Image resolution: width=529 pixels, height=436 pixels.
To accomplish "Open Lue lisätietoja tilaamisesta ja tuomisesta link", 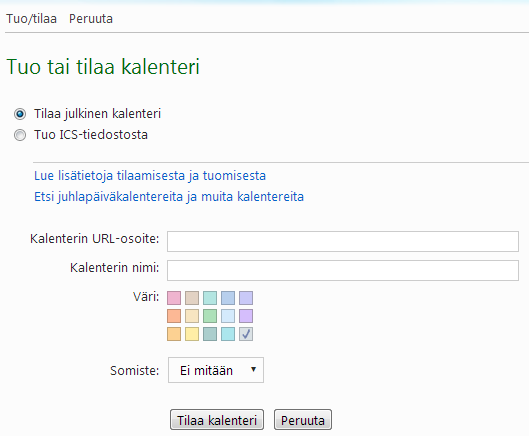I will click(150, 176).
